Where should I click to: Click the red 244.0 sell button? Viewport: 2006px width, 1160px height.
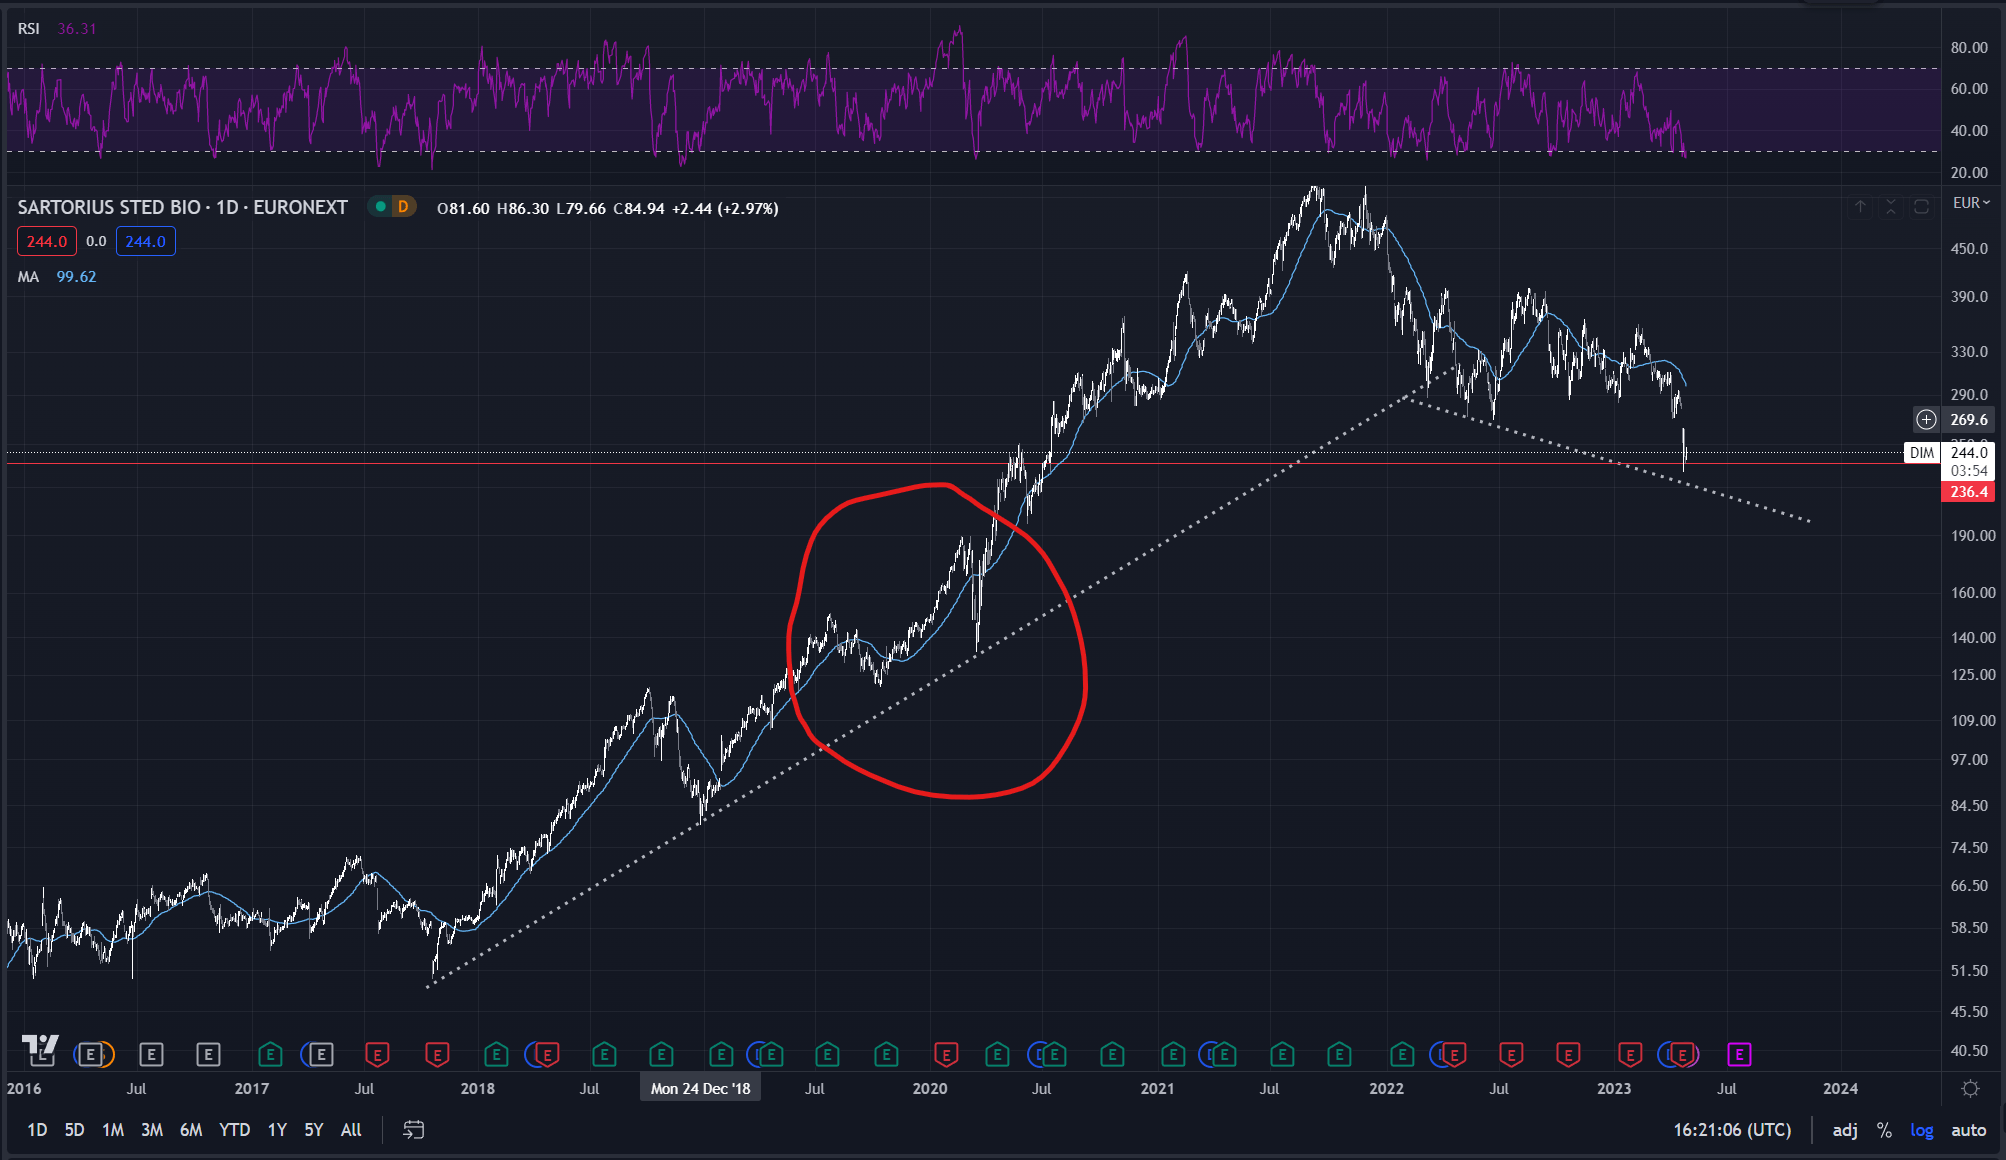46,241
